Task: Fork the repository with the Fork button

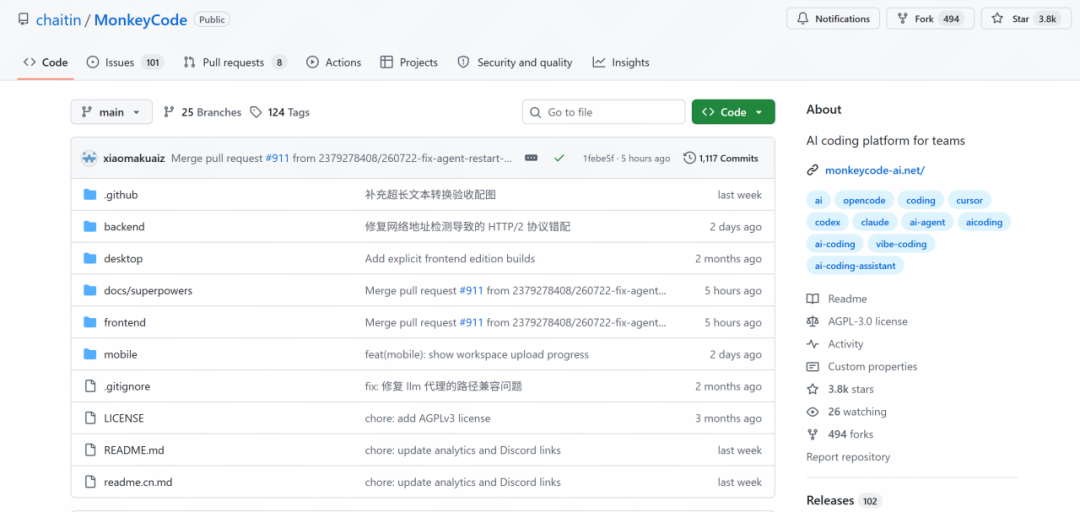Action: coord(931,19)
